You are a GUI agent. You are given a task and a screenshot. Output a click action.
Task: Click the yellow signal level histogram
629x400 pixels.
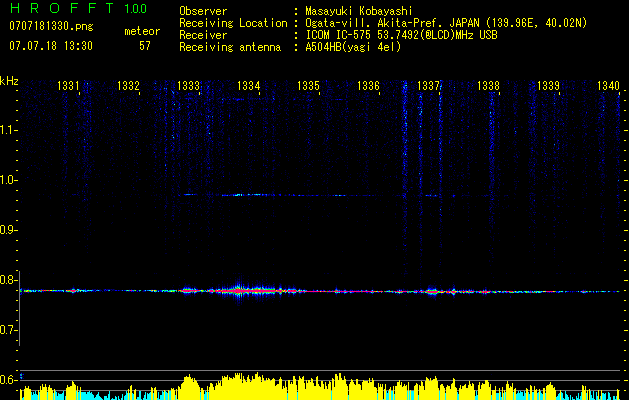click(321, 386)
